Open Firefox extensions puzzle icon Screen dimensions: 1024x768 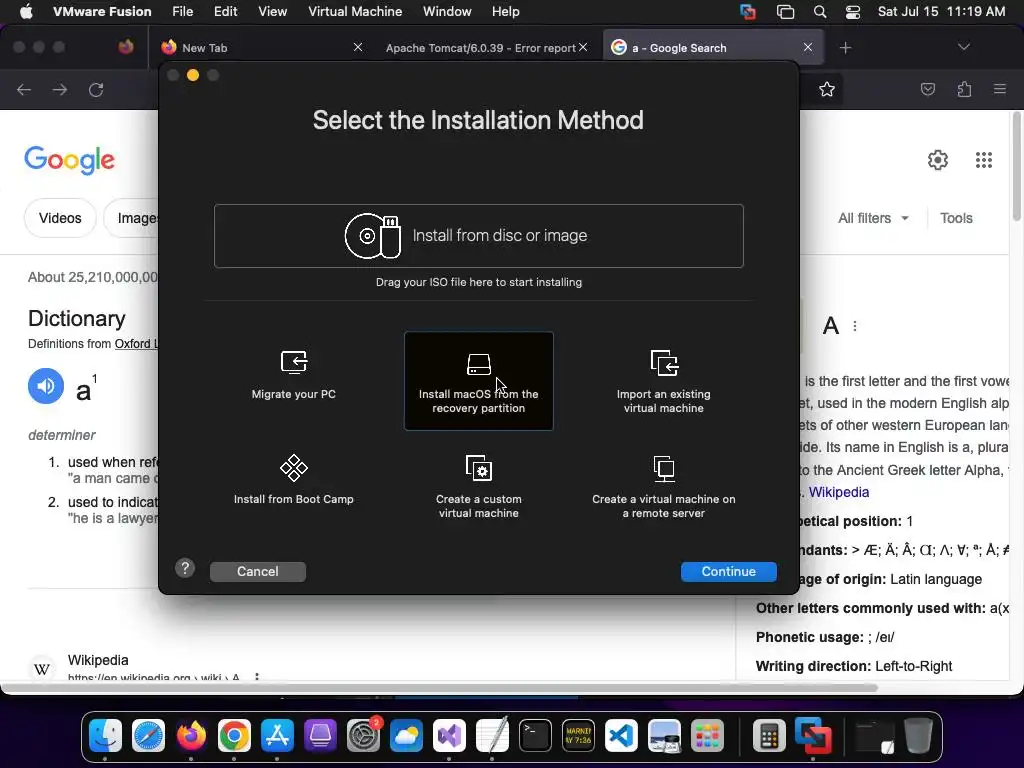[964, 89]
